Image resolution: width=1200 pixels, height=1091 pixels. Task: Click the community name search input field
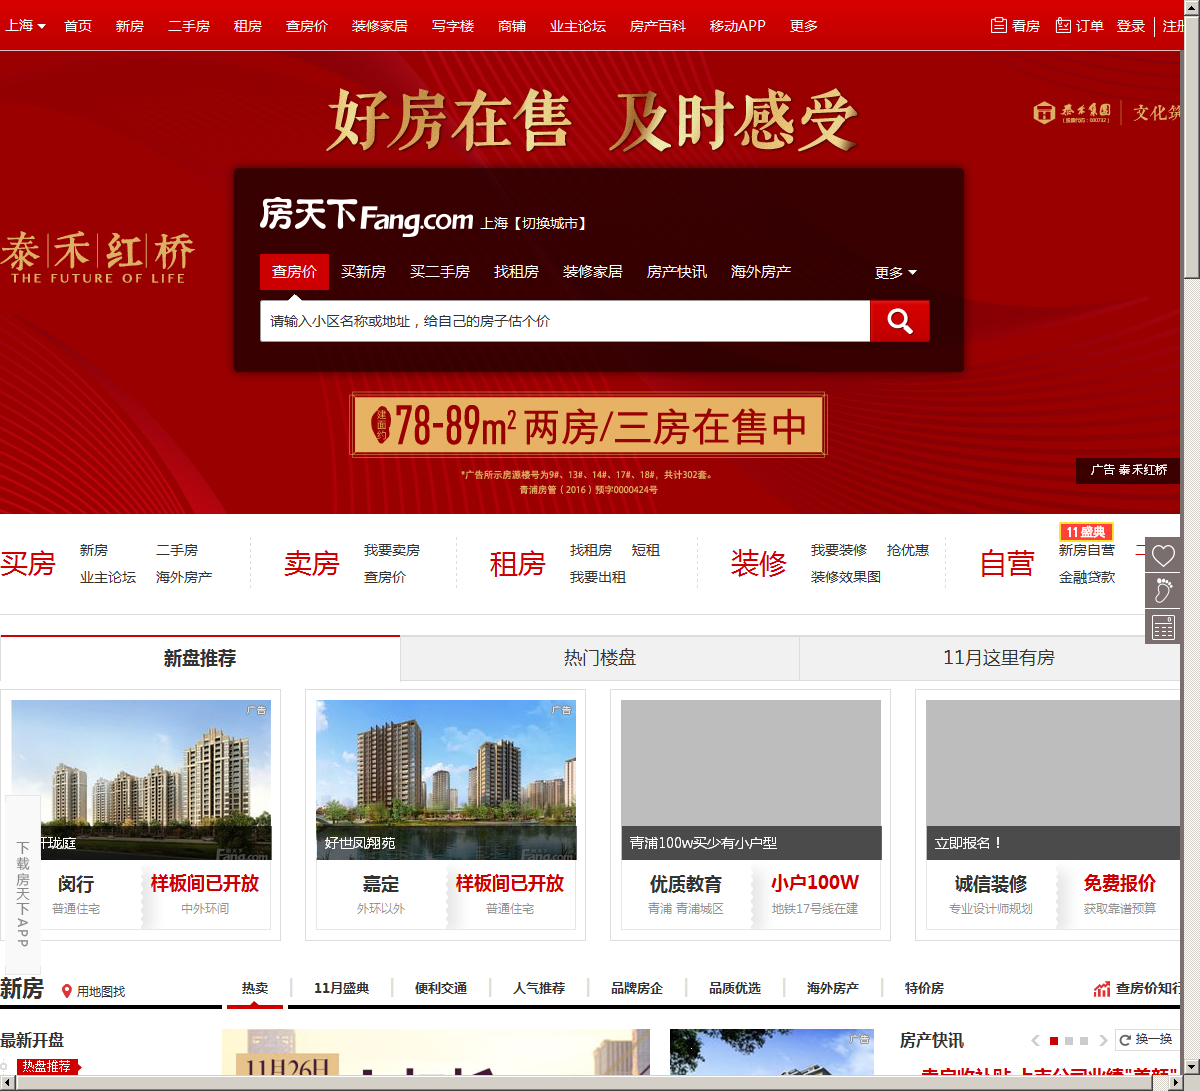click(565, 321)
